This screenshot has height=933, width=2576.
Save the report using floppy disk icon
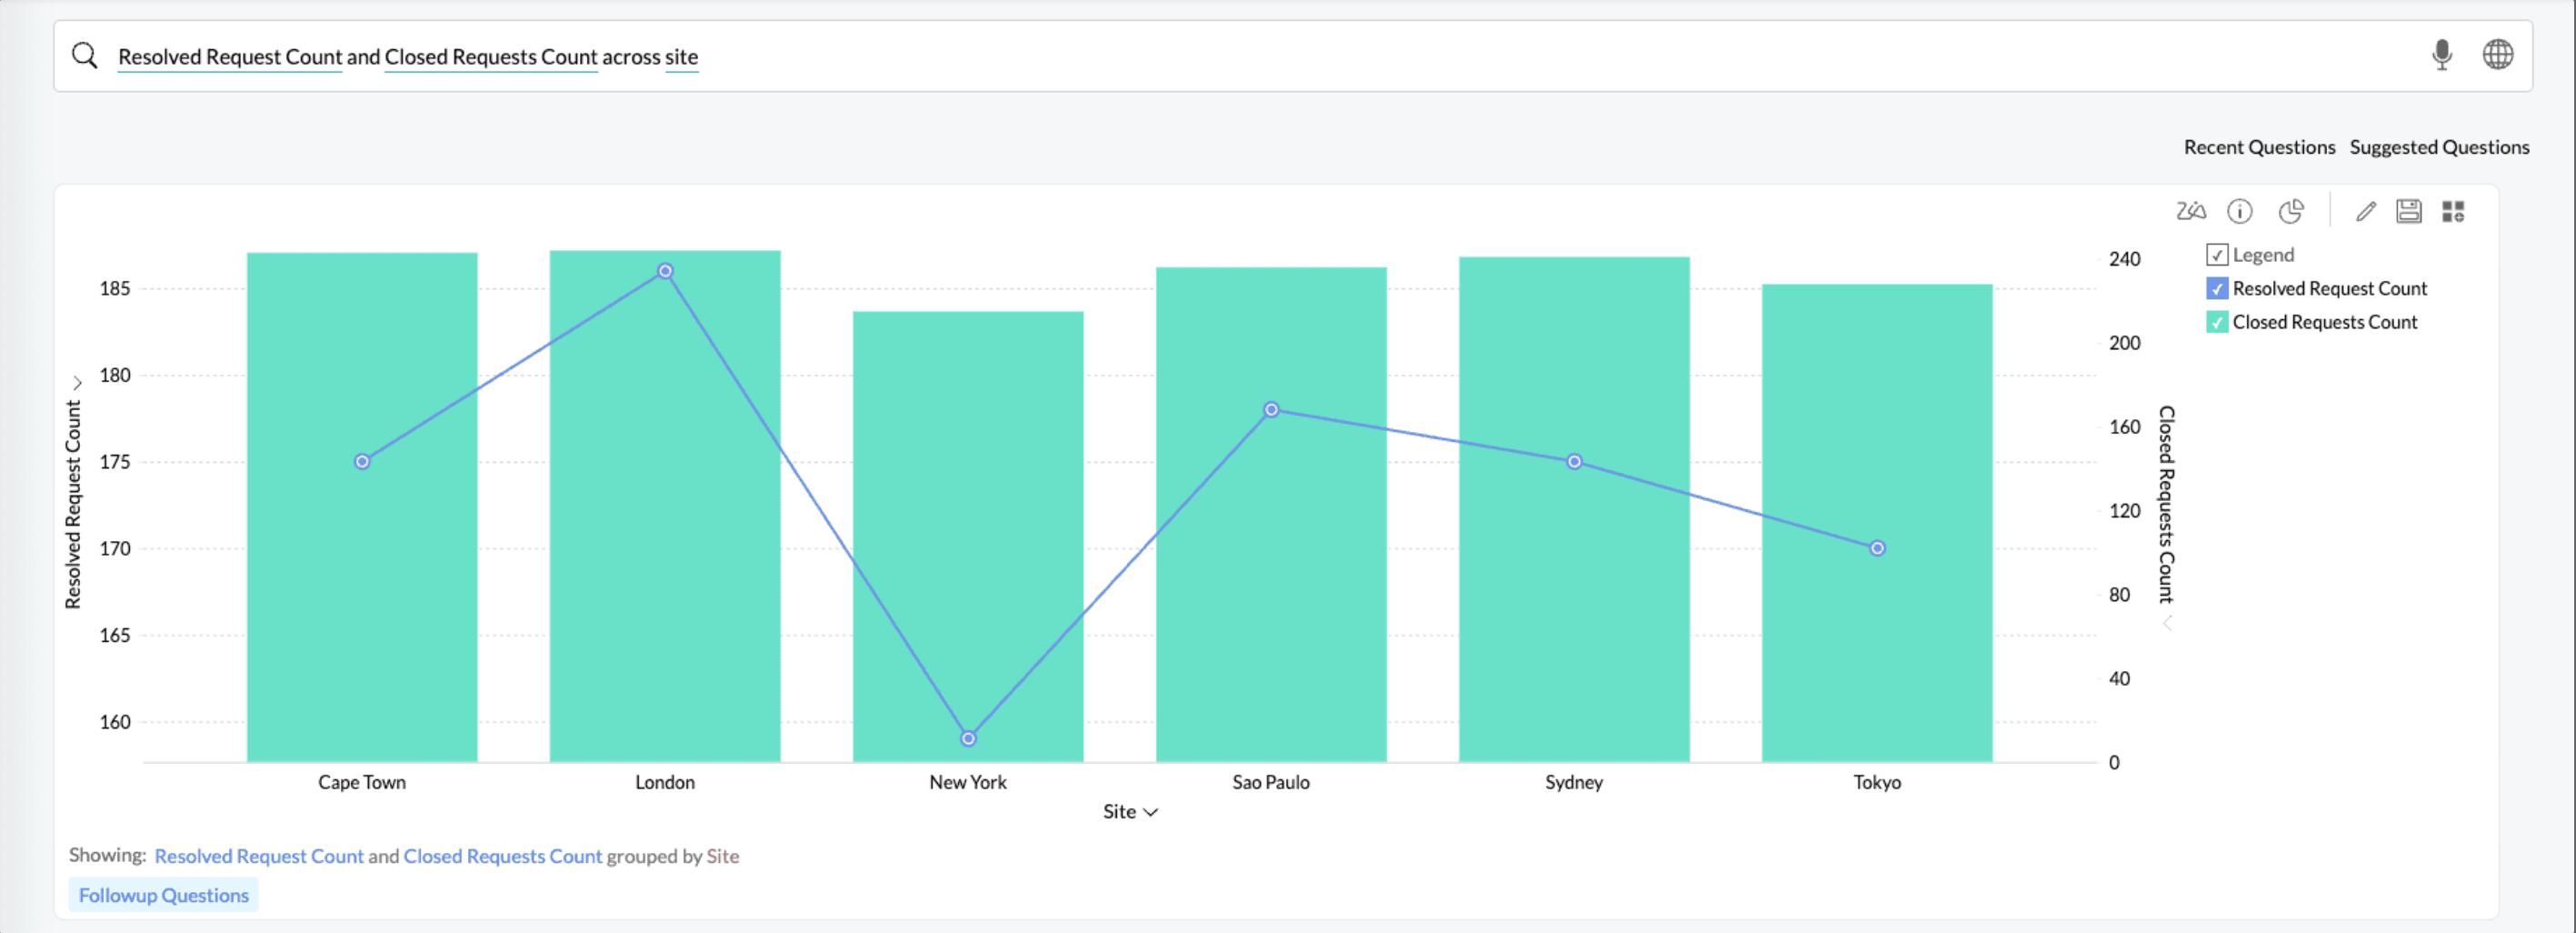click(x=2408, y=211)
